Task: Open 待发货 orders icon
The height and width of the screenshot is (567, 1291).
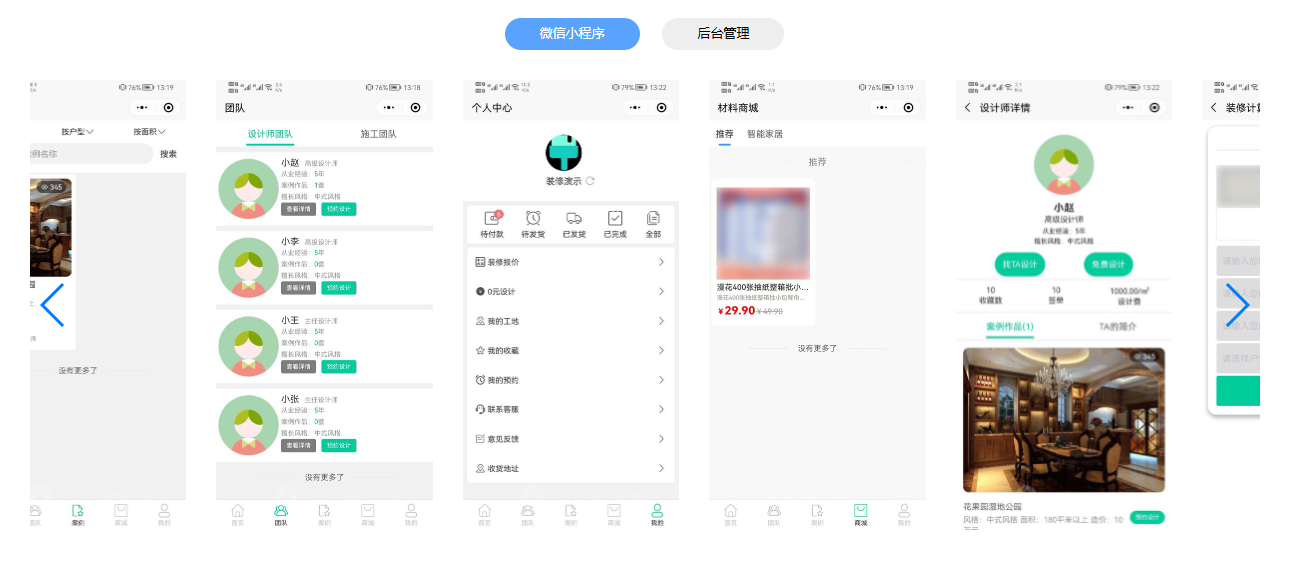Action: [x=533, y=218]
